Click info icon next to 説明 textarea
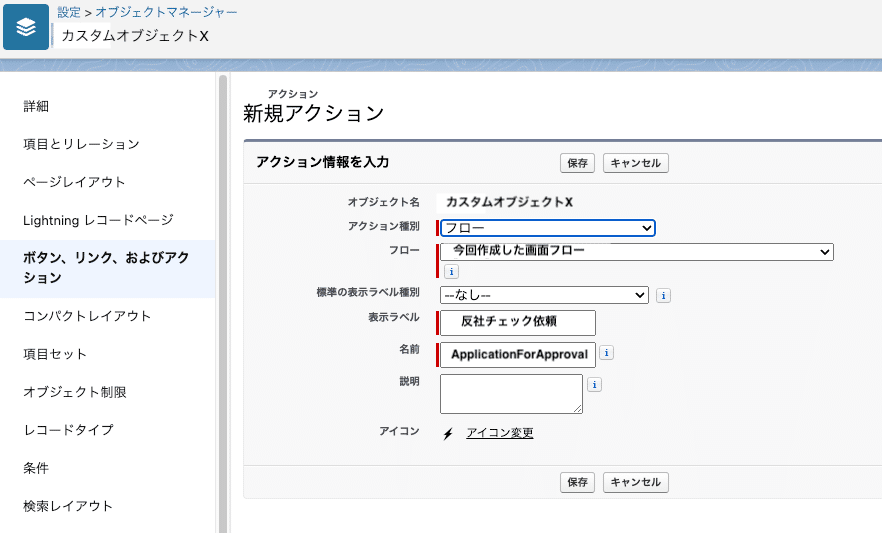 point(595,385)
